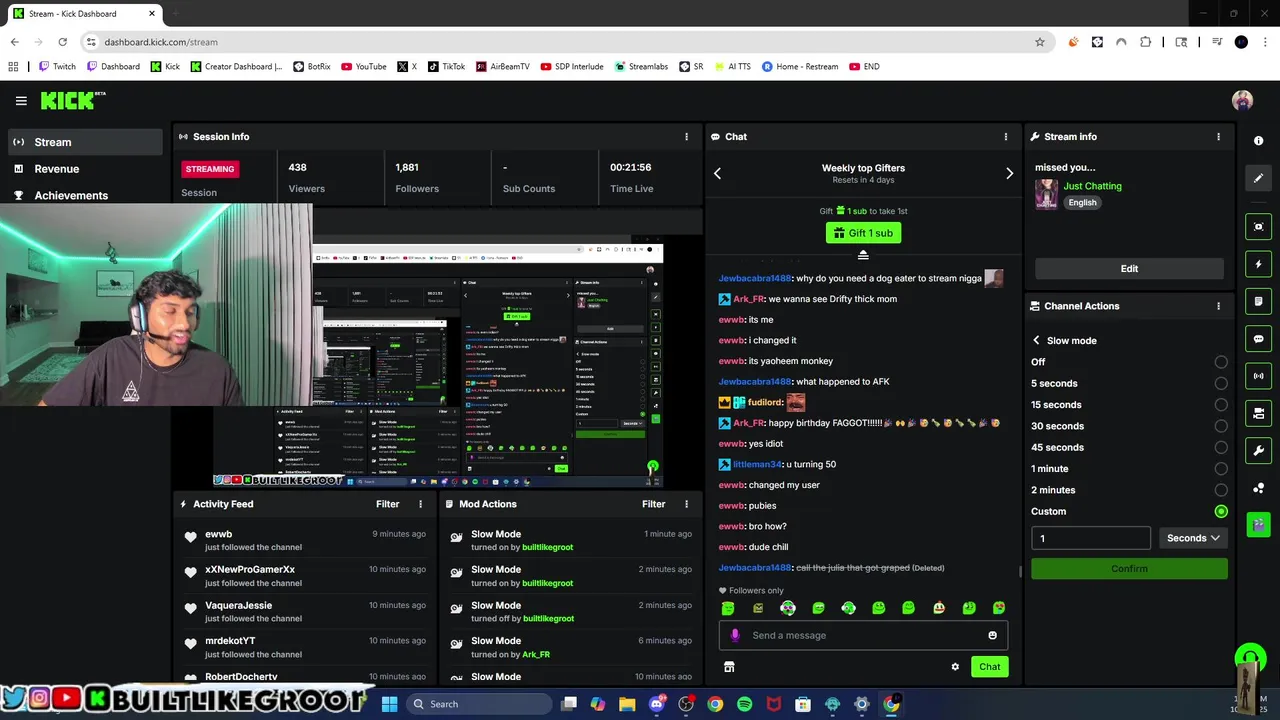Toggle the wrench icon in the right sidebar
The image size is (1280, 720).
(1258, 450)
